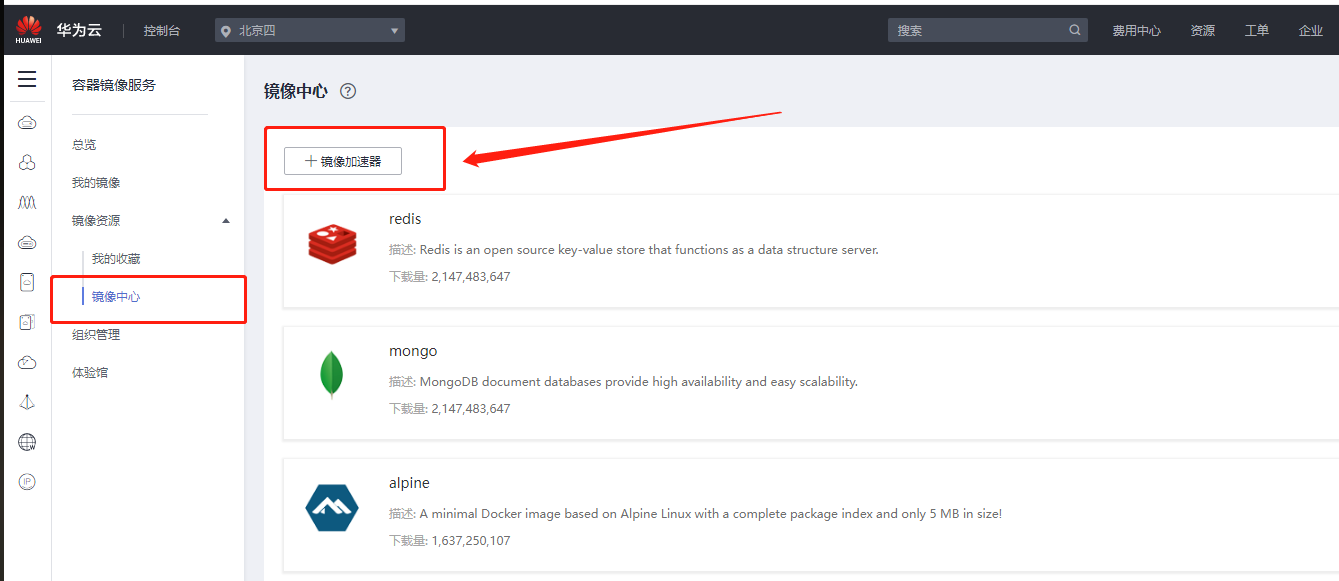Click the 镜像中心 page heading
The width and height of the screenshot is (1339, 581).
295,91
